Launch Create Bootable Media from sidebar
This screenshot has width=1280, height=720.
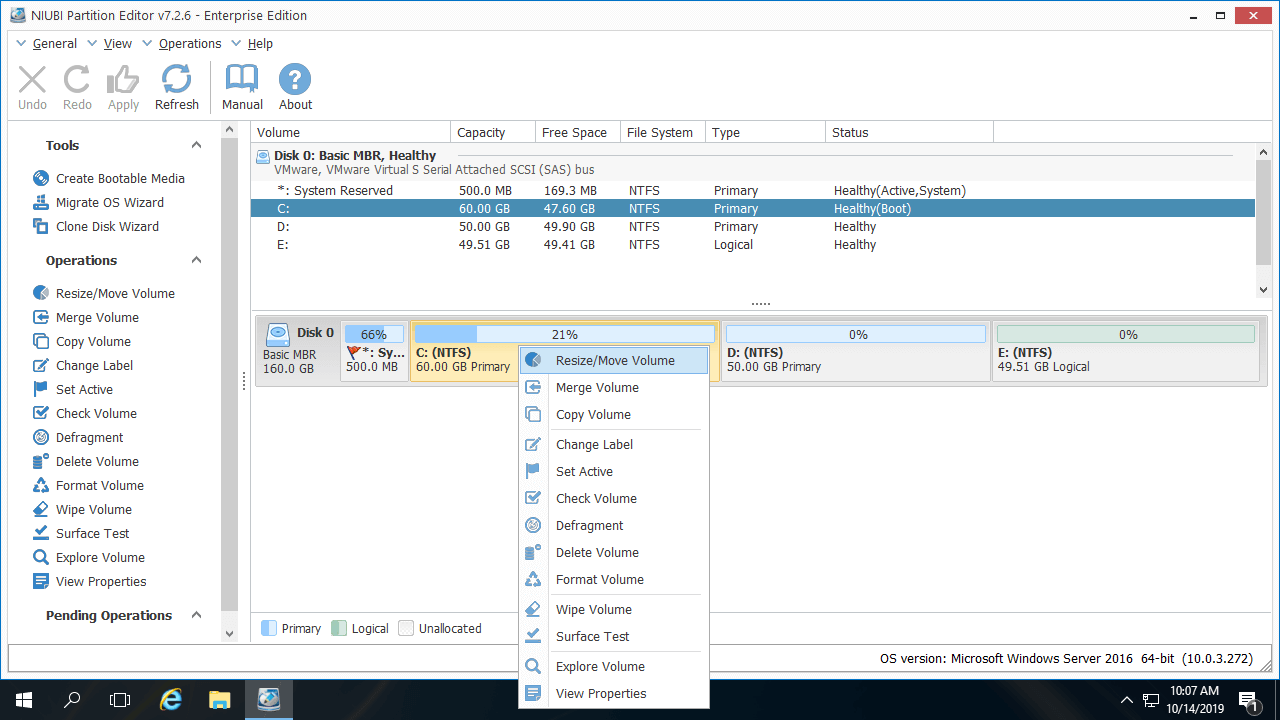(x=120, y=178)
